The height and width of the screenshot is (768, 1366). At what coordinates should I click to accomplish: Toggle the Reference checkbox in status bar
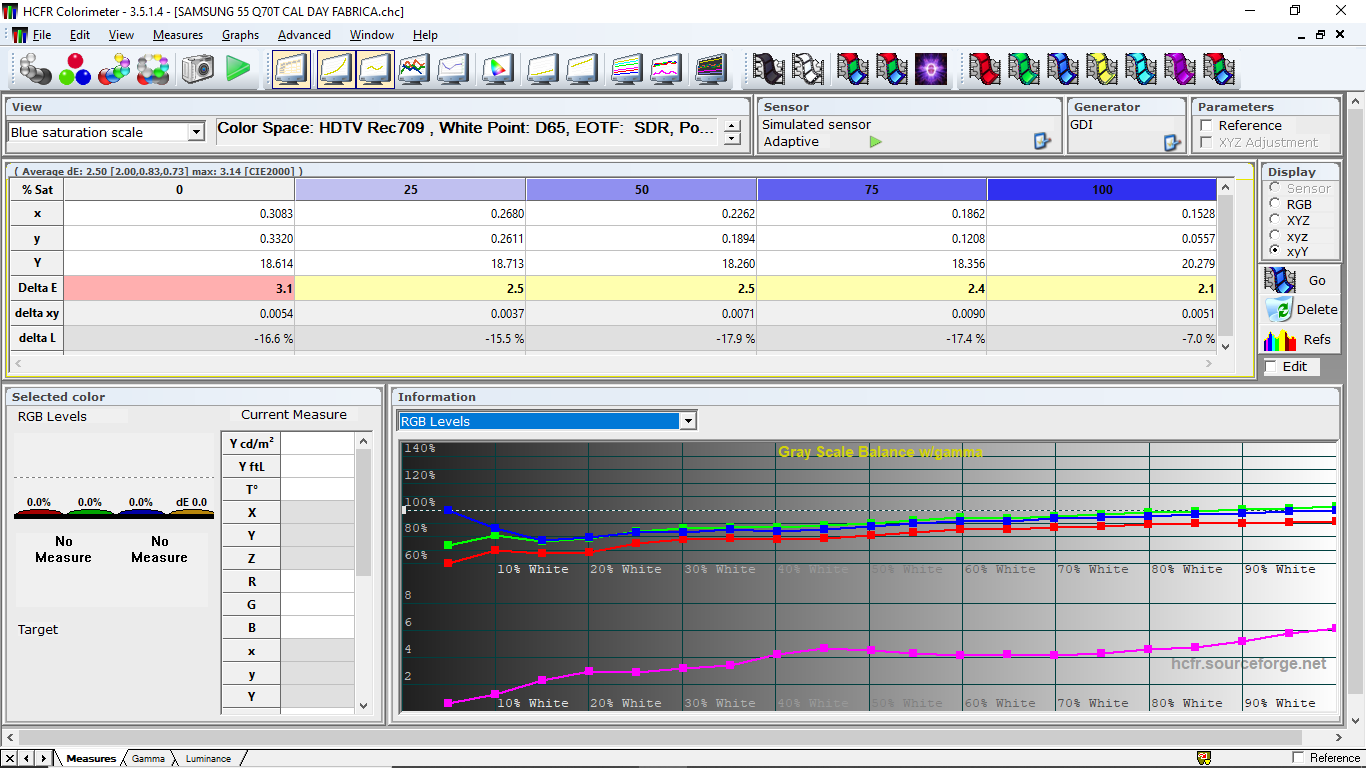tap(1298, 758)
